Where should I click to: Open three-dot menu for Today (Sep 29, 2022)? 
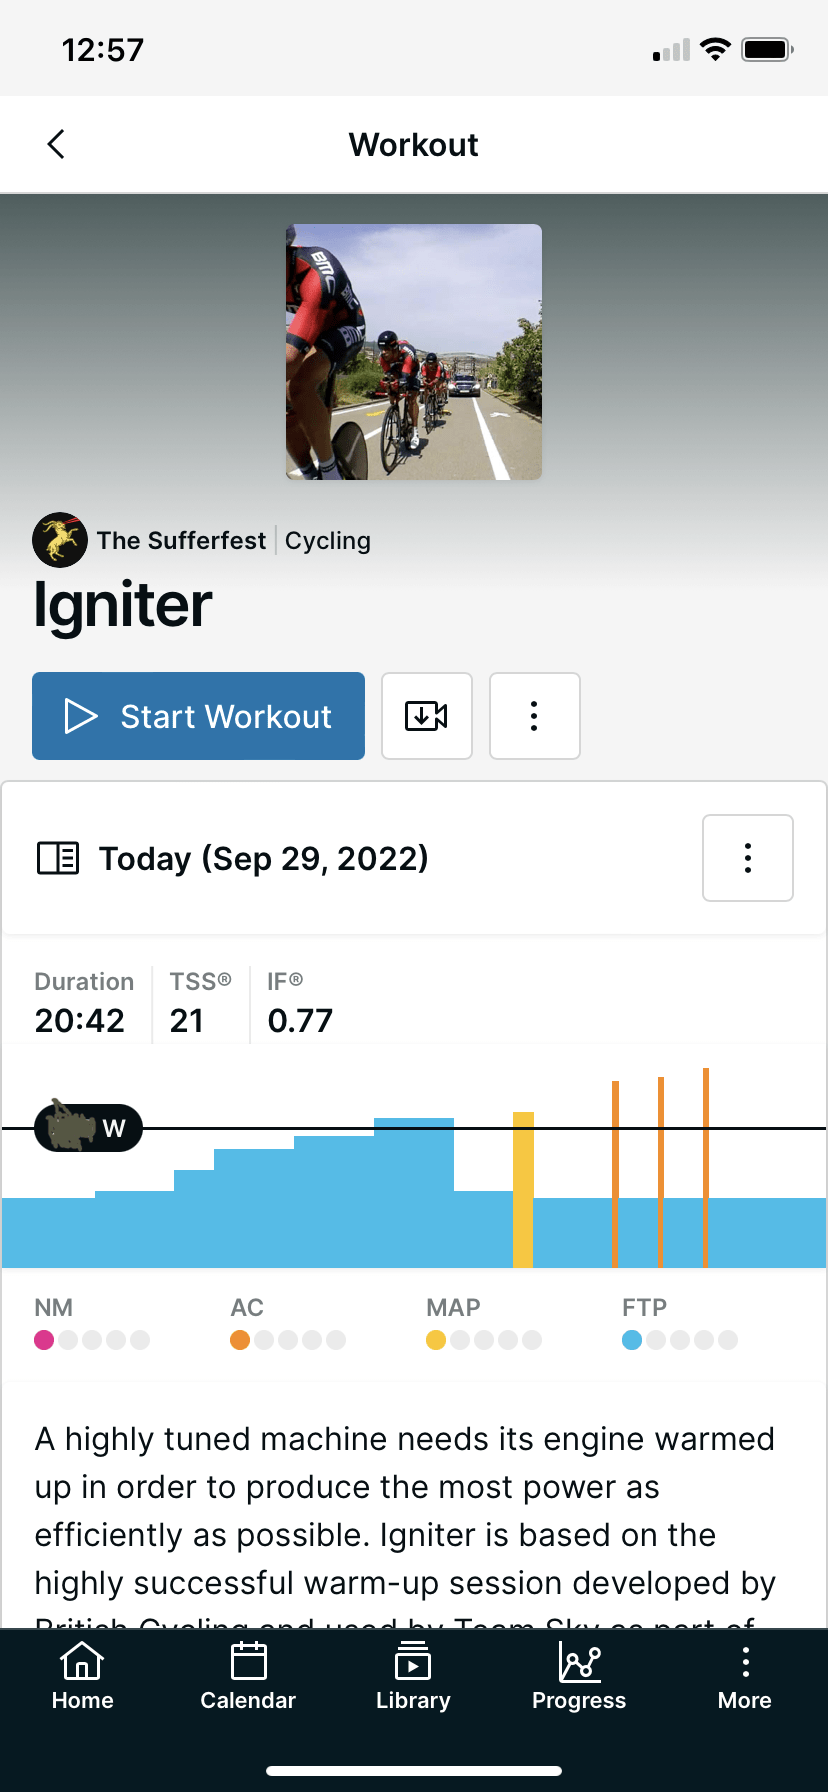pos(748,858)
